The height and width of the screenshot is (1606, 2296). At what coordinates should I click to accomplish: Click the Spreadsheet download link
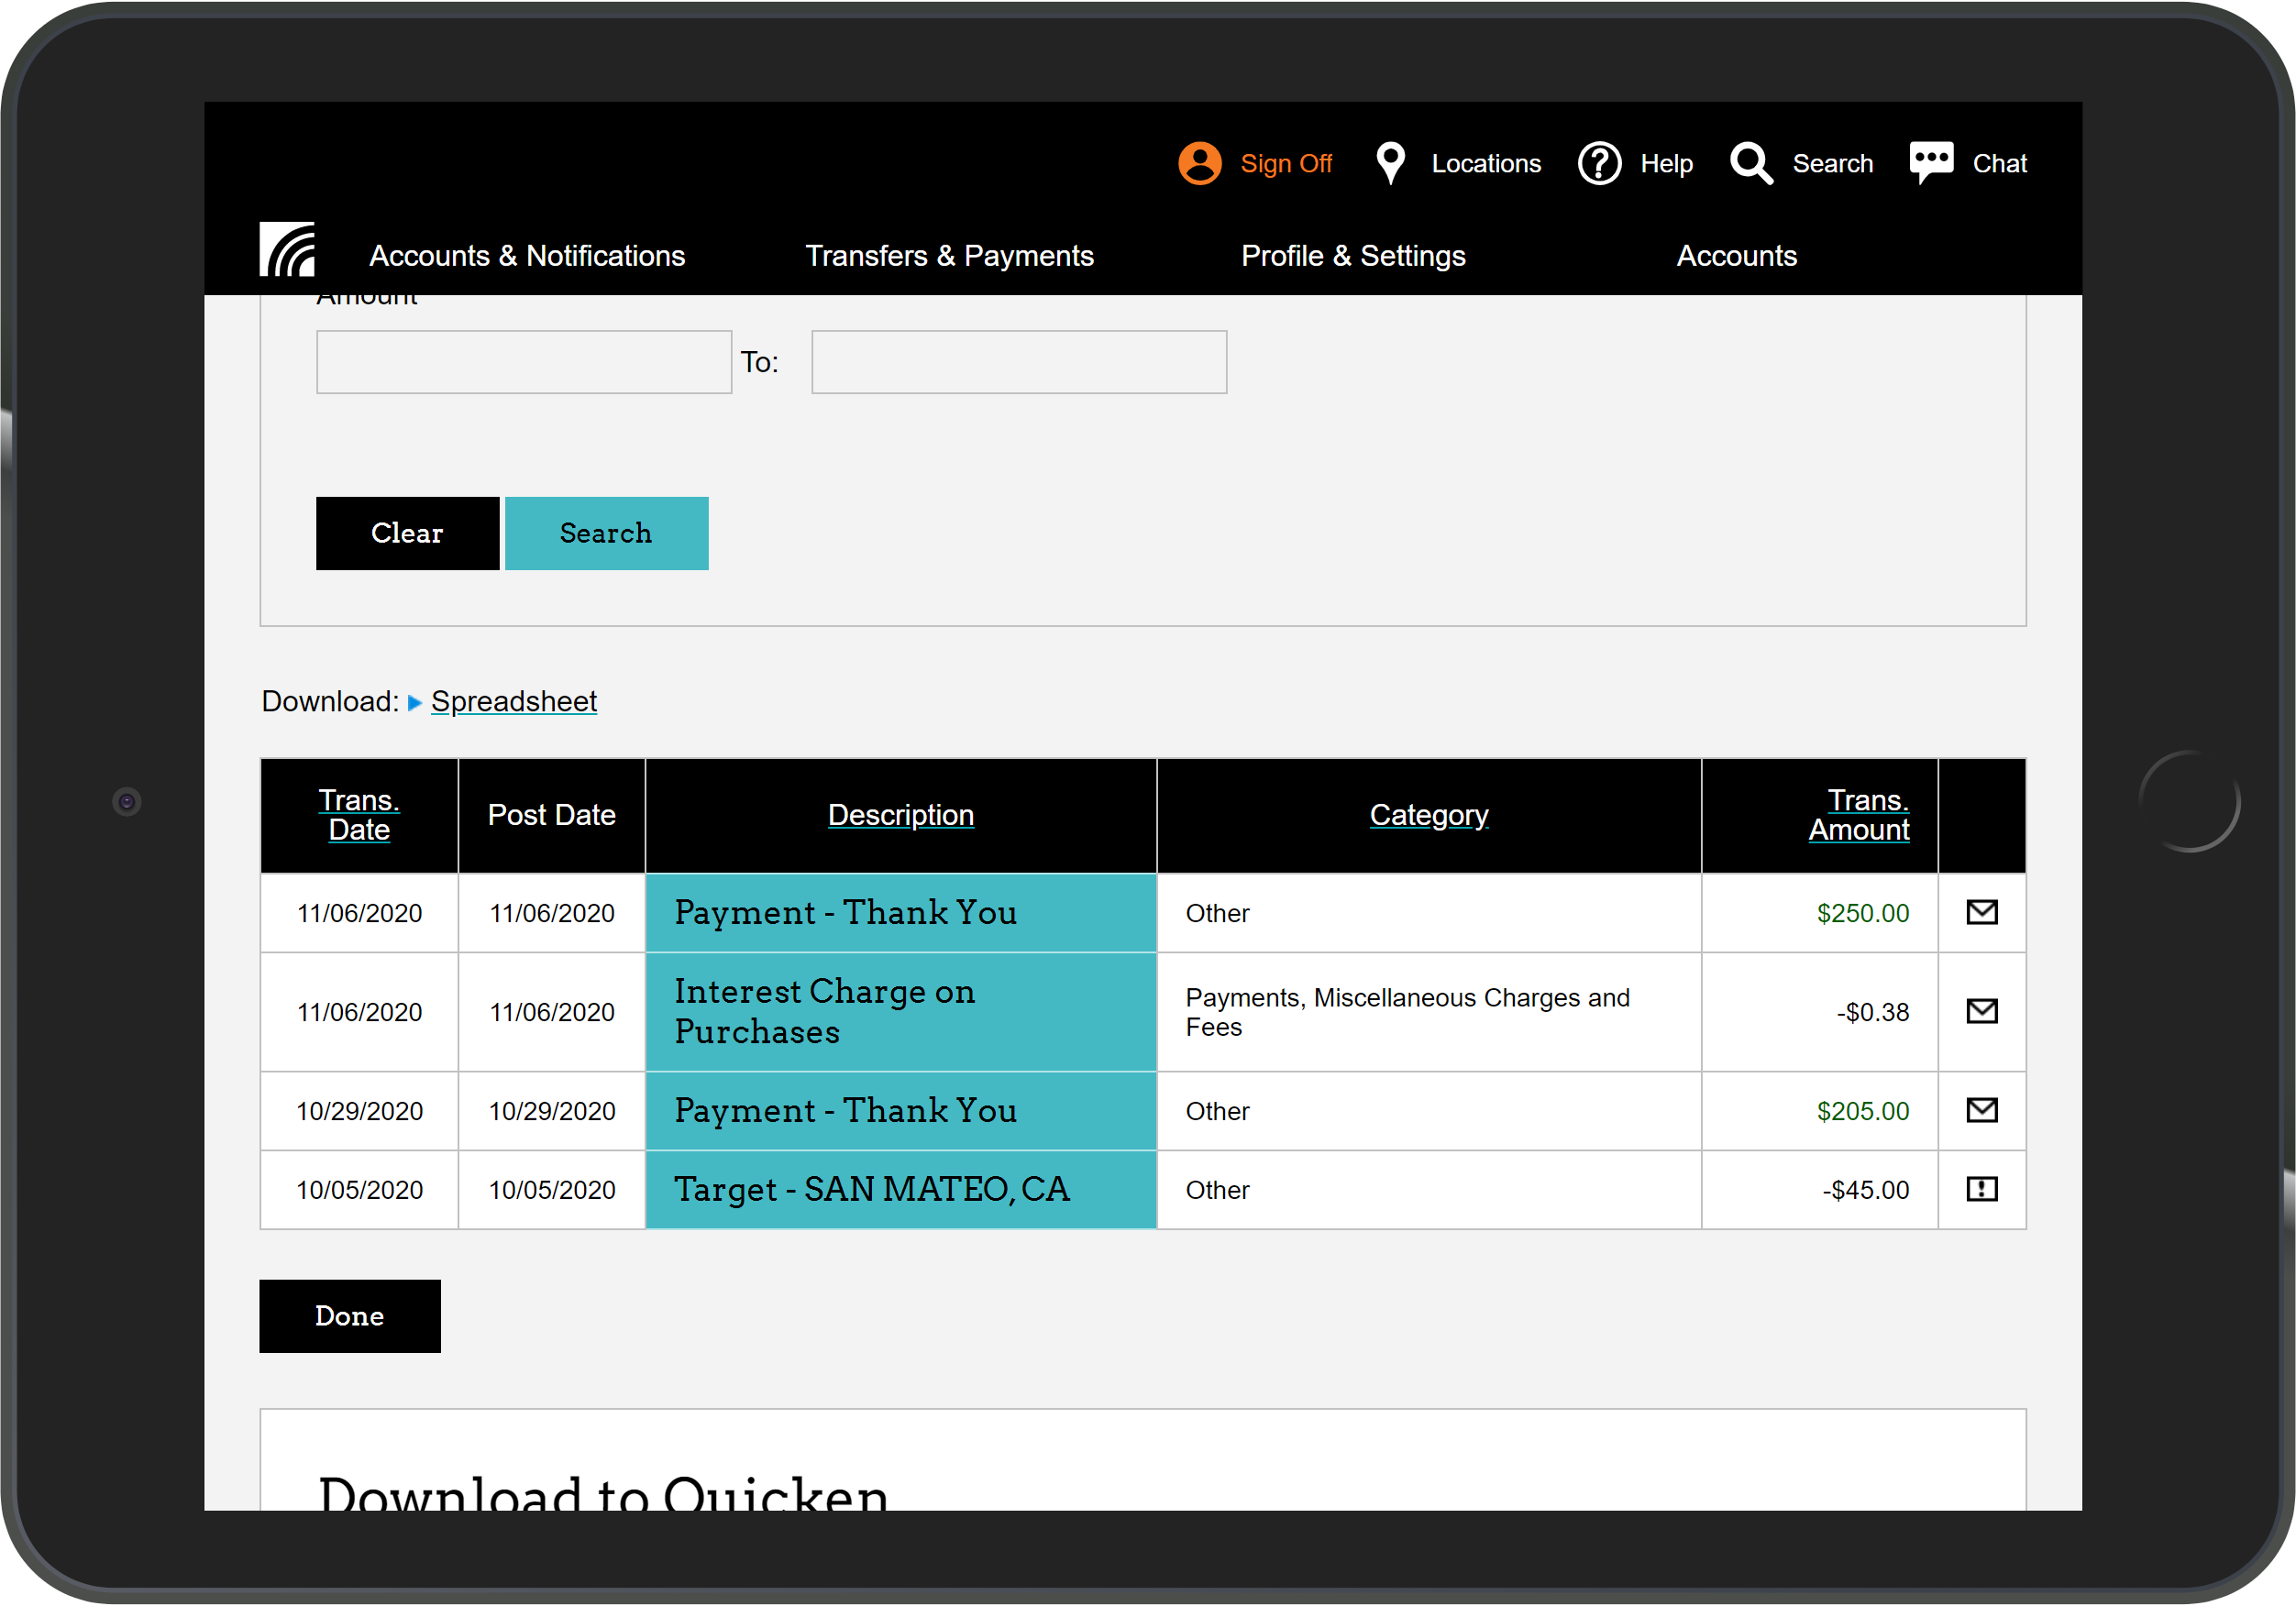tap(514, 702)
